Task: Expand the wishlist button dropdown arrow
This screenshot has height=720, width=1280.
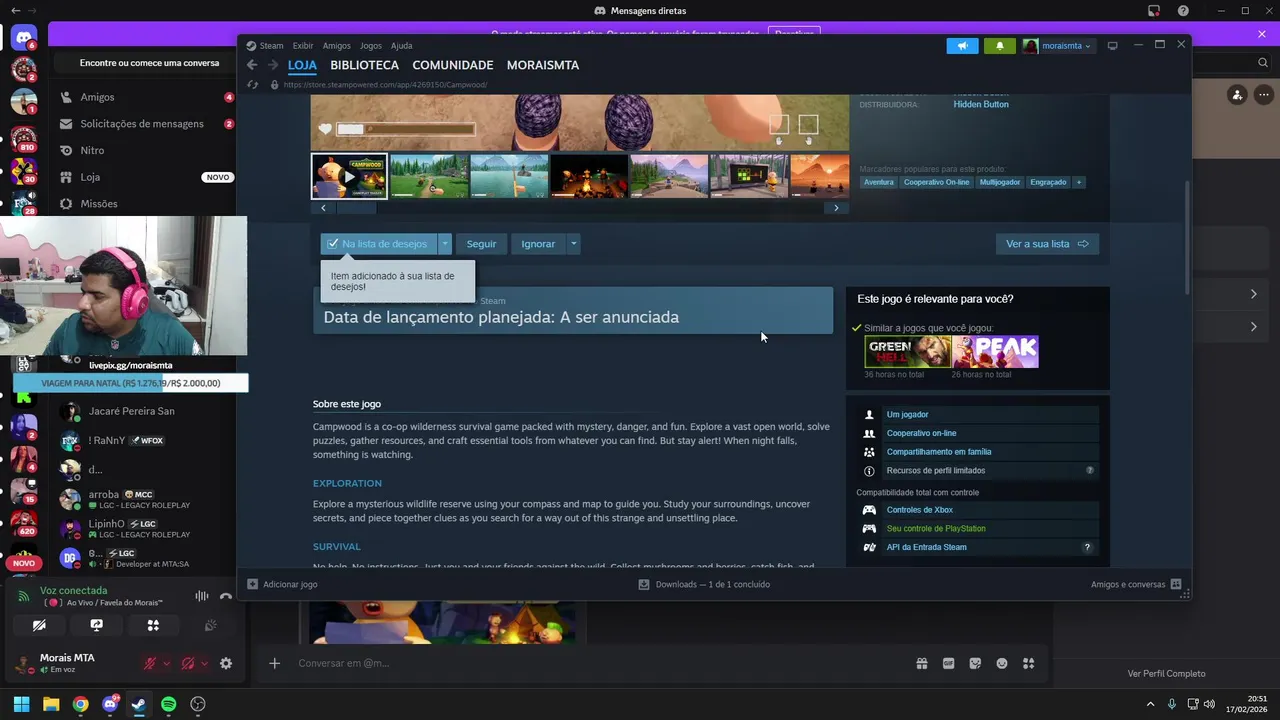Action: (x=445, y=244)
